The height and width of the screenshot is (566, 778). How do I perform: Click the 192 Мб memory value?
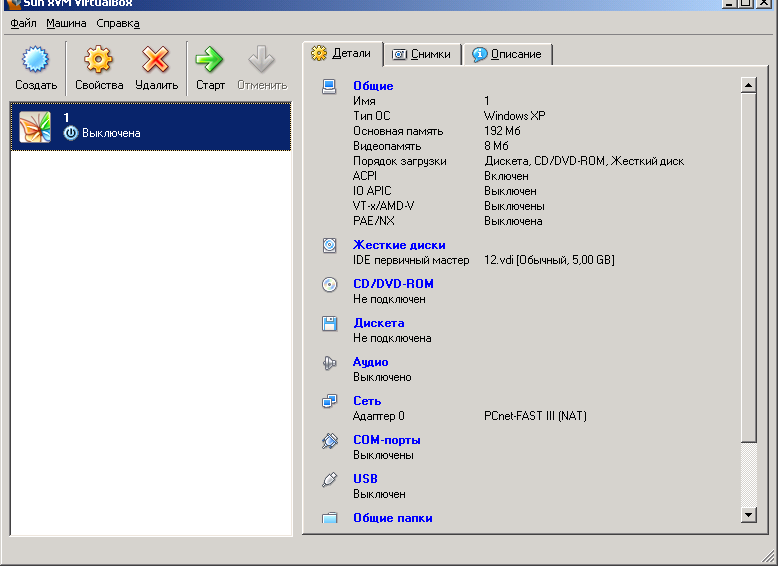click(502, 131)
